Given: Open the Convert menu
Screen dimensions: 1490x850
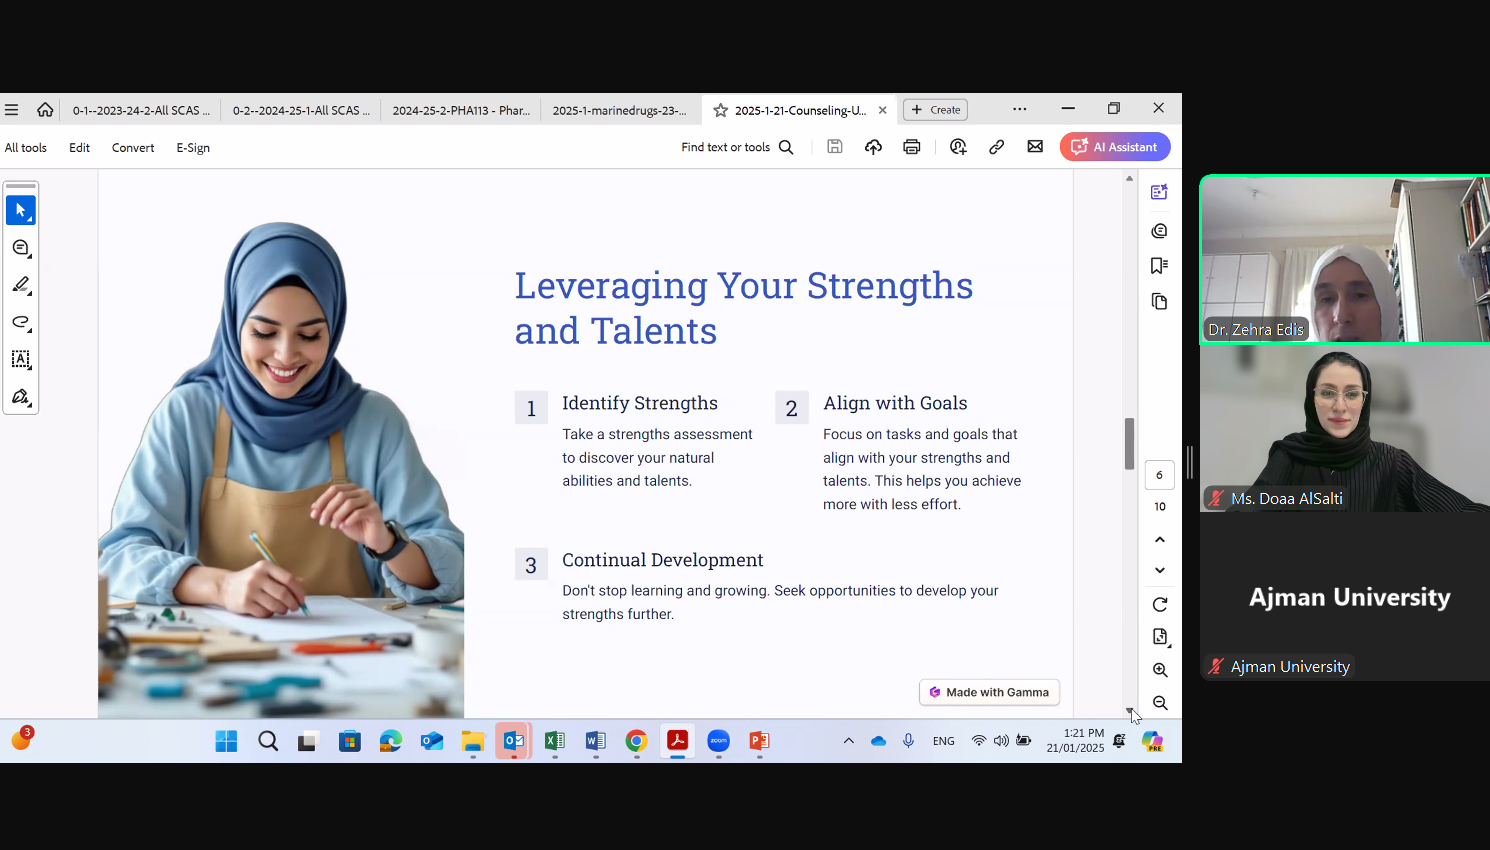Looking at the screenshot, I should pos(133,148).
